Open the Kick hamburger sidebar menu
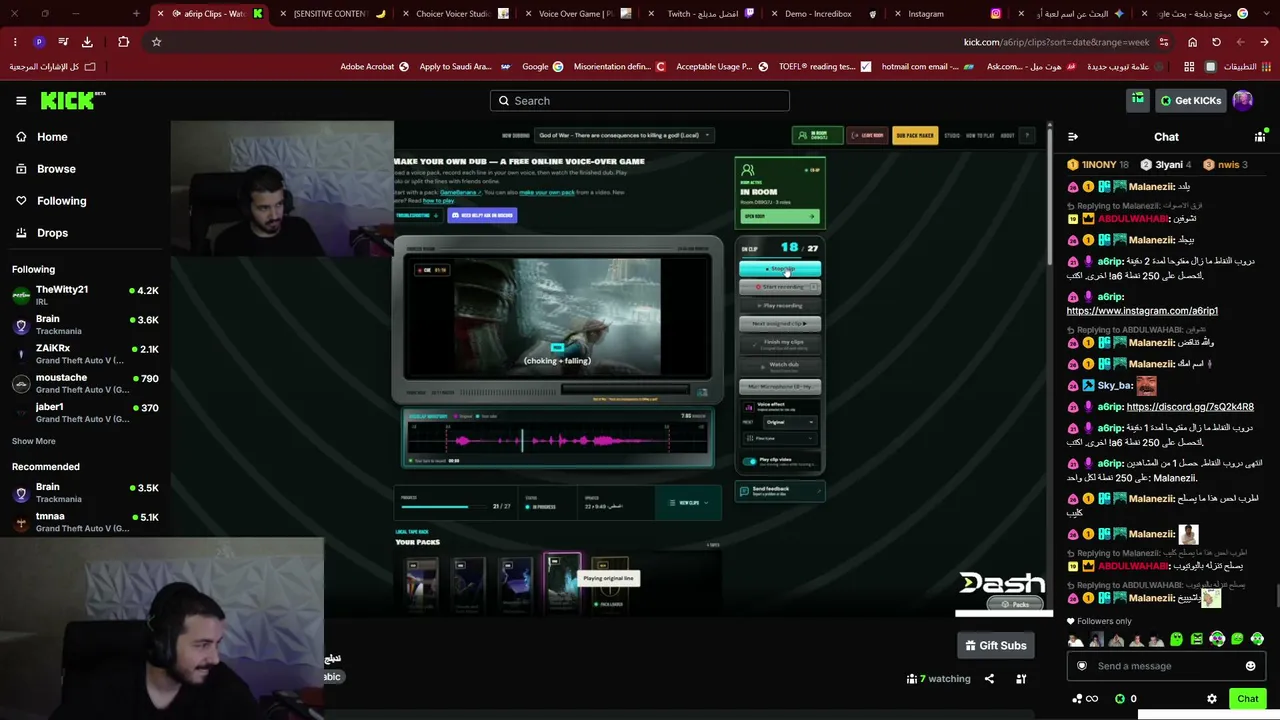 (x=21, y=101)
